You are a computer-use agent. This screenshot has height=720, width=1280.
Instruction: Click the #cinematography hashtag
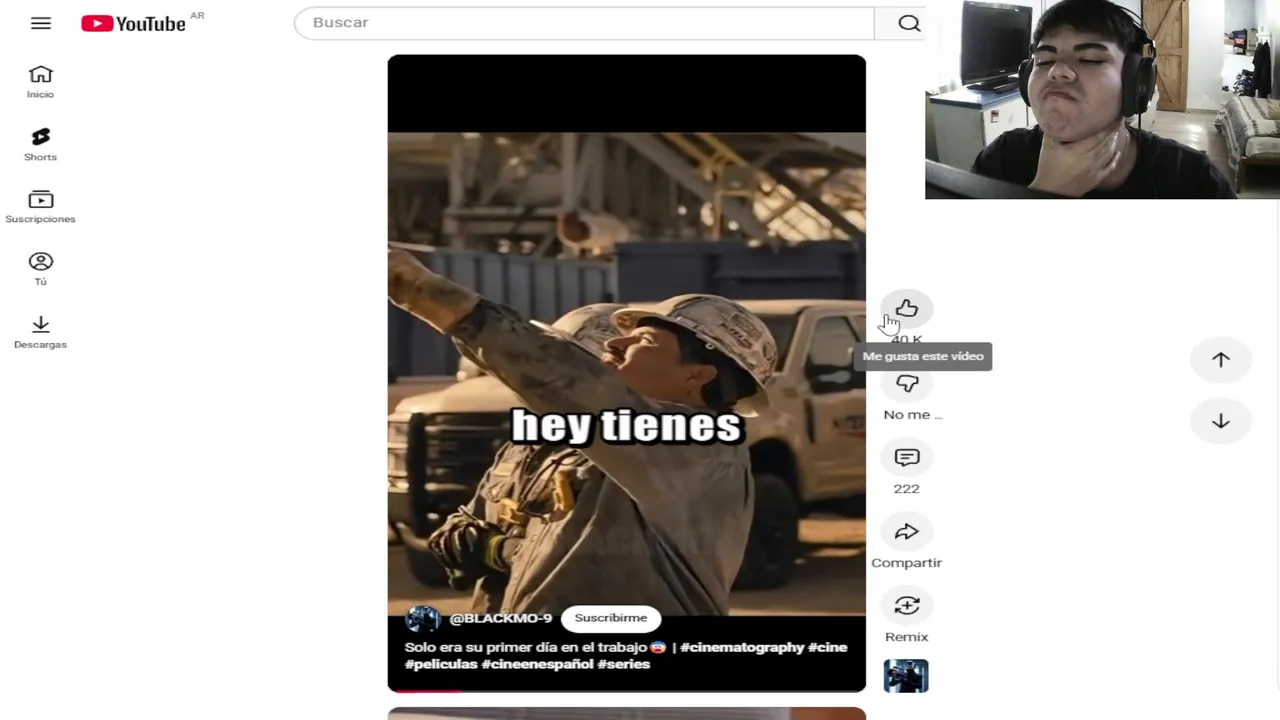(741, 647)
